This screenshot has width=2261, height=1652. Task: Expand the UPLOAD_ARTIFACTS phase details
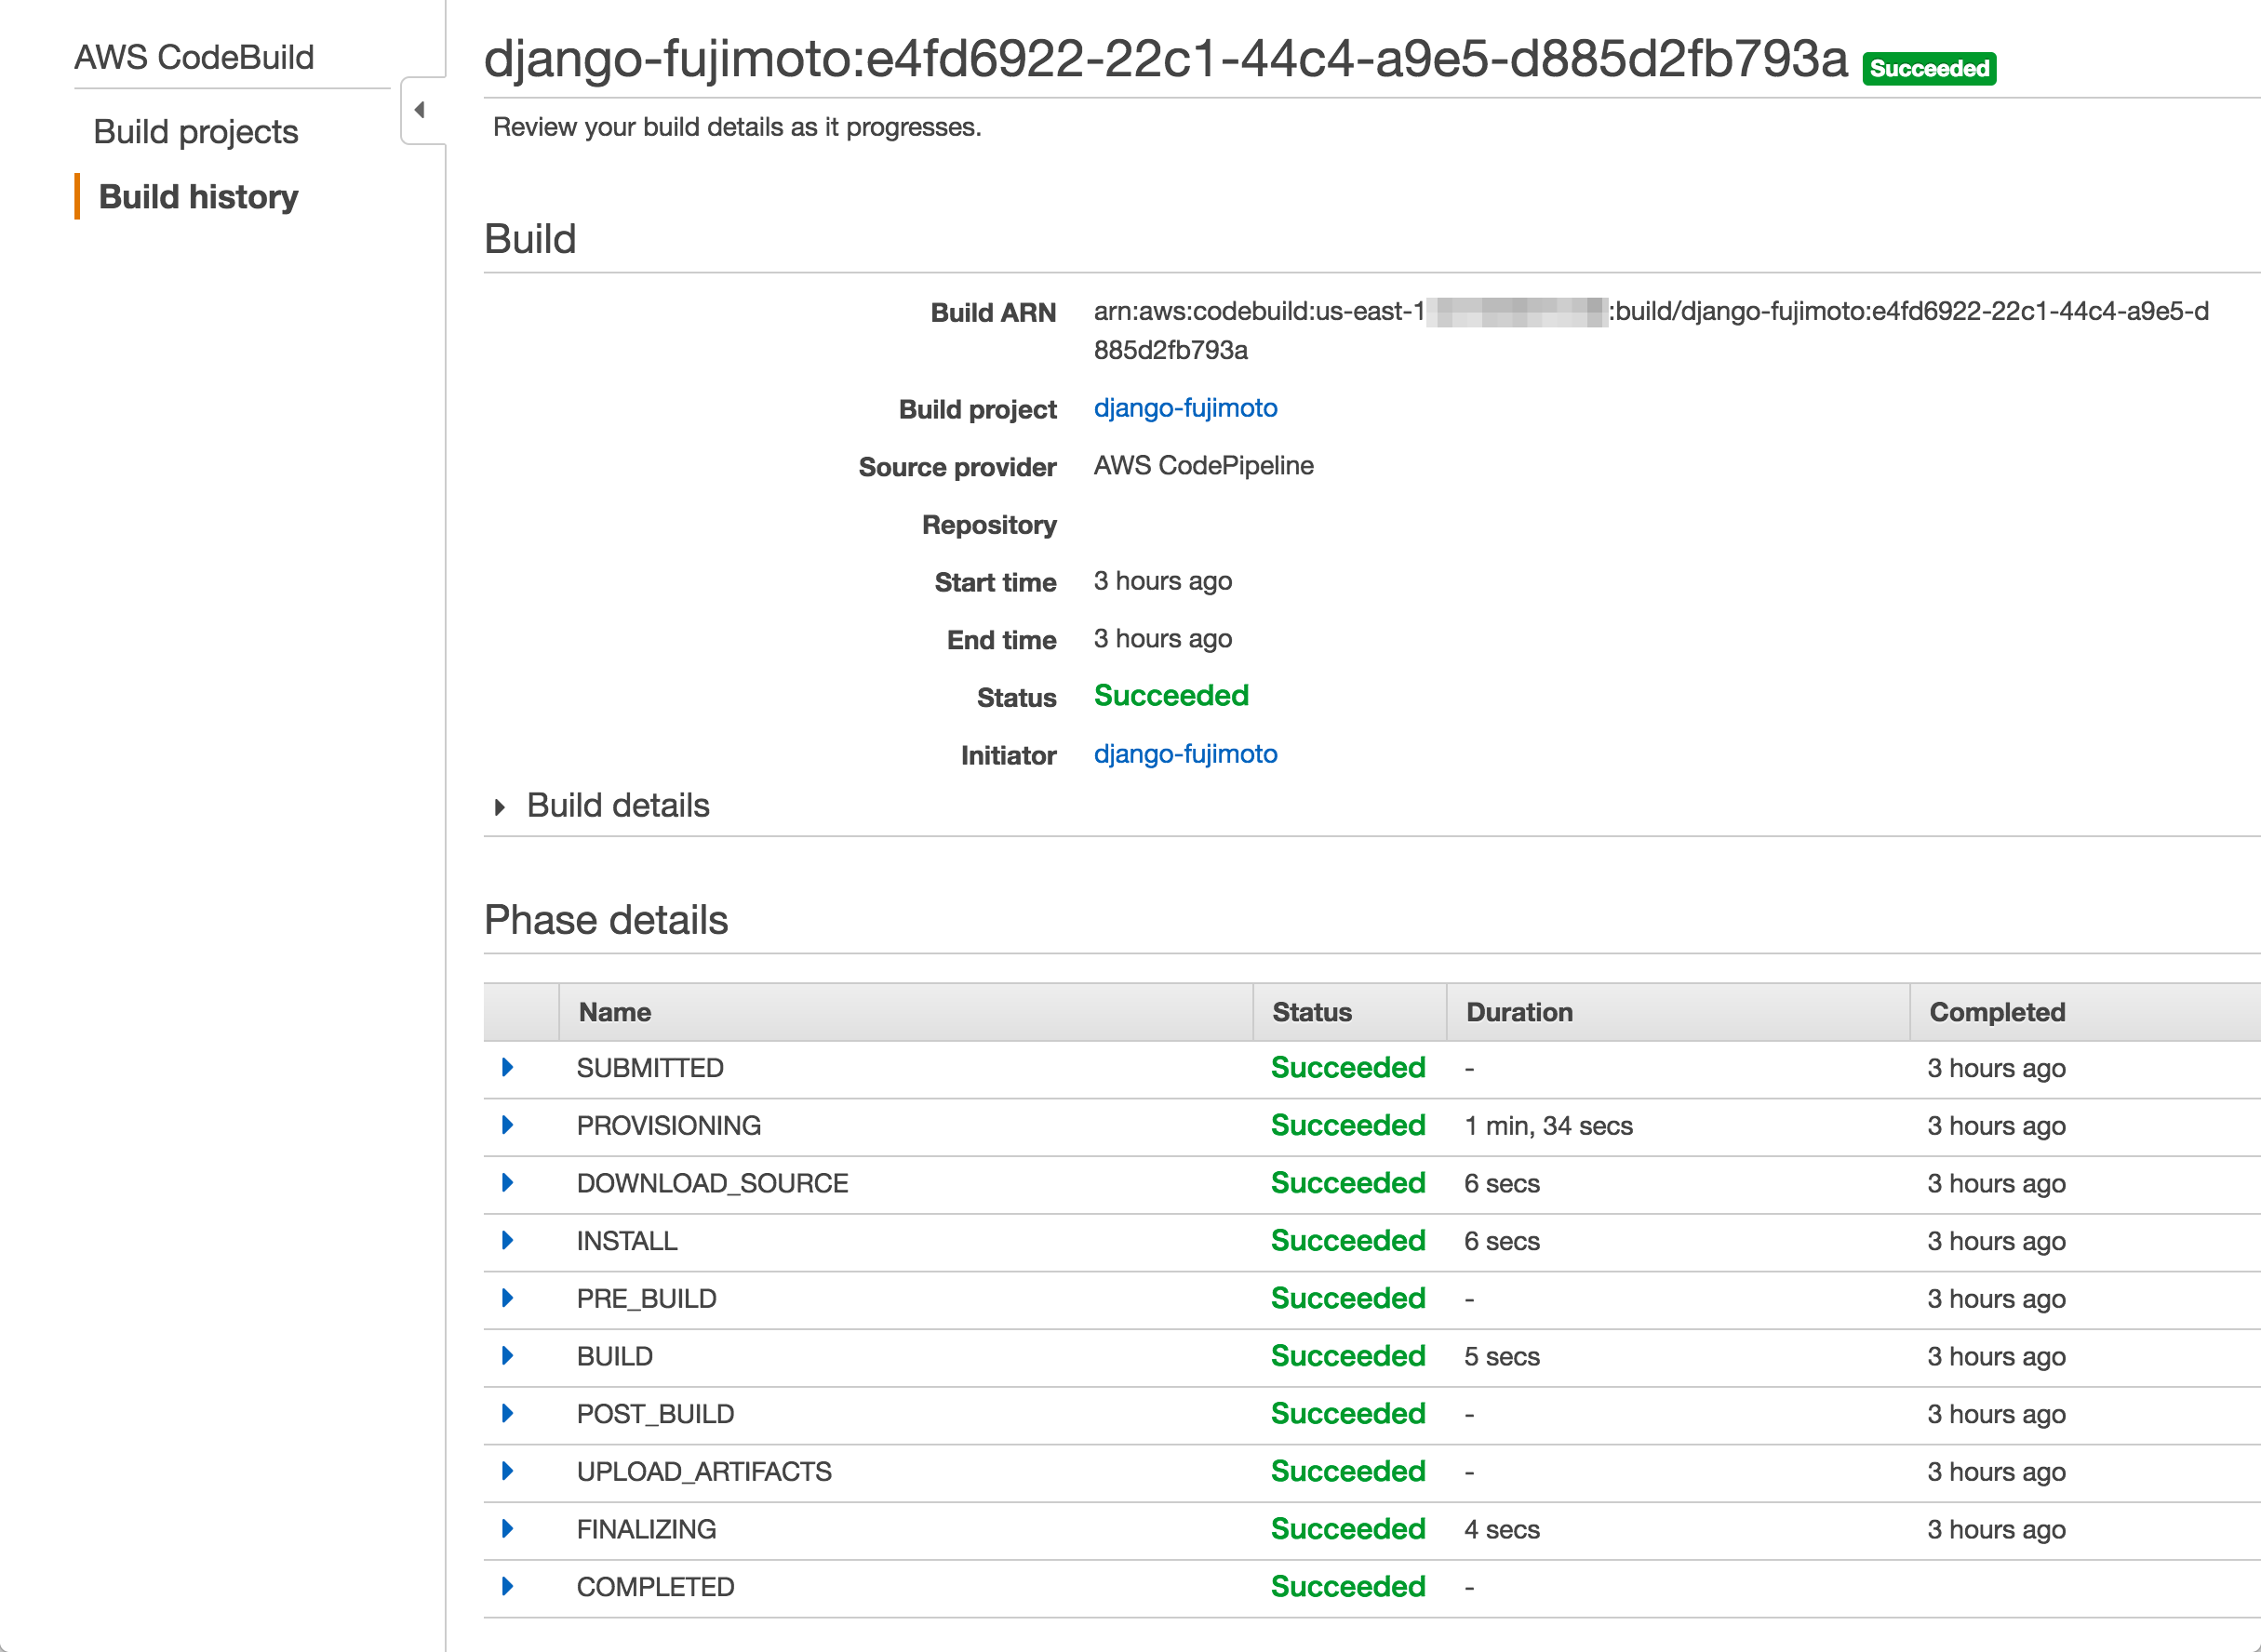(507, 1471)
